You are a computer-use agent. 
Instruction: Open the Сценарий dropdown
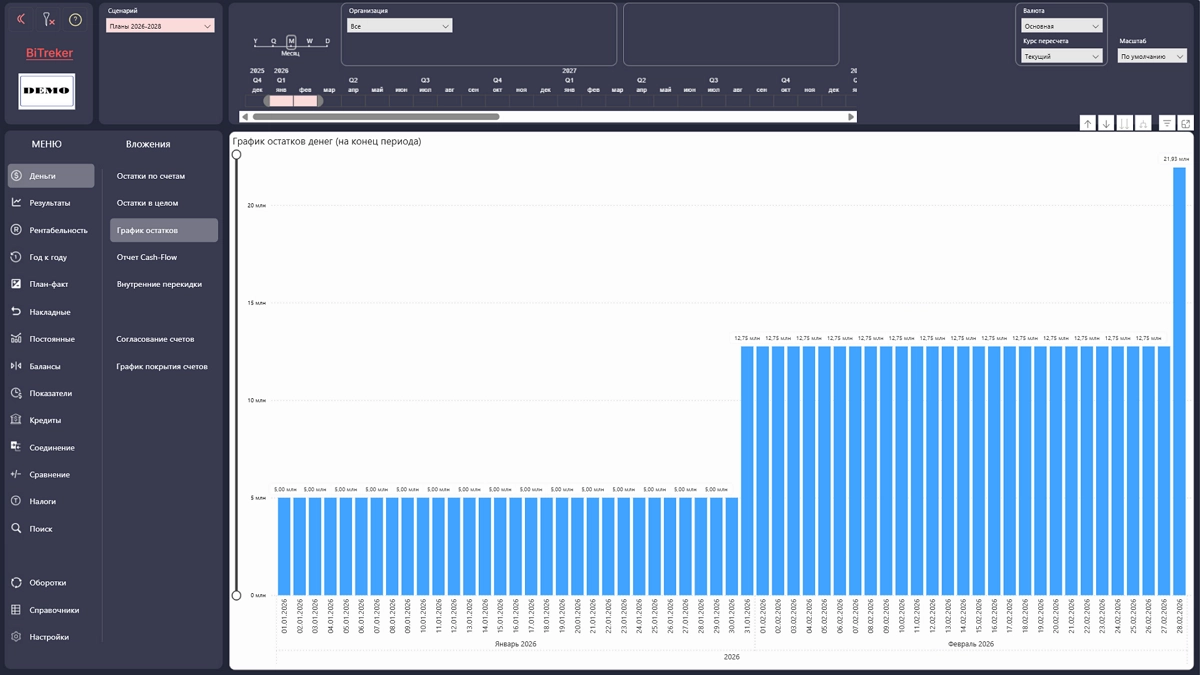(x=160, y=26)
